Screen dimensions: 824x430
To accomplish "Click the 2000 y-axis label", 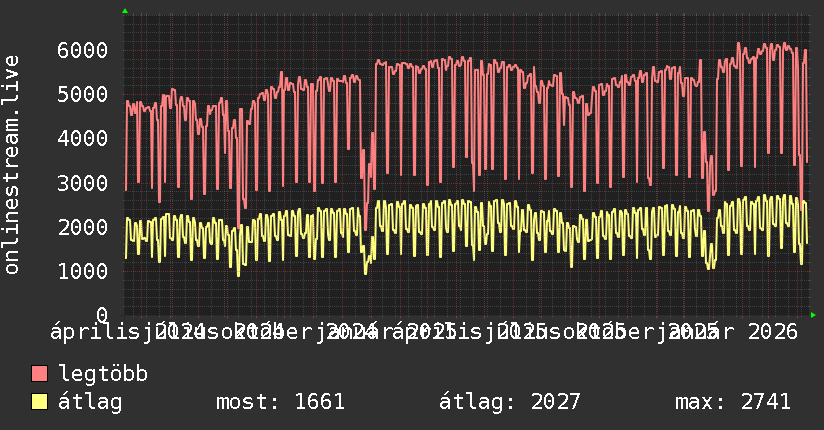I will point(83,227).
